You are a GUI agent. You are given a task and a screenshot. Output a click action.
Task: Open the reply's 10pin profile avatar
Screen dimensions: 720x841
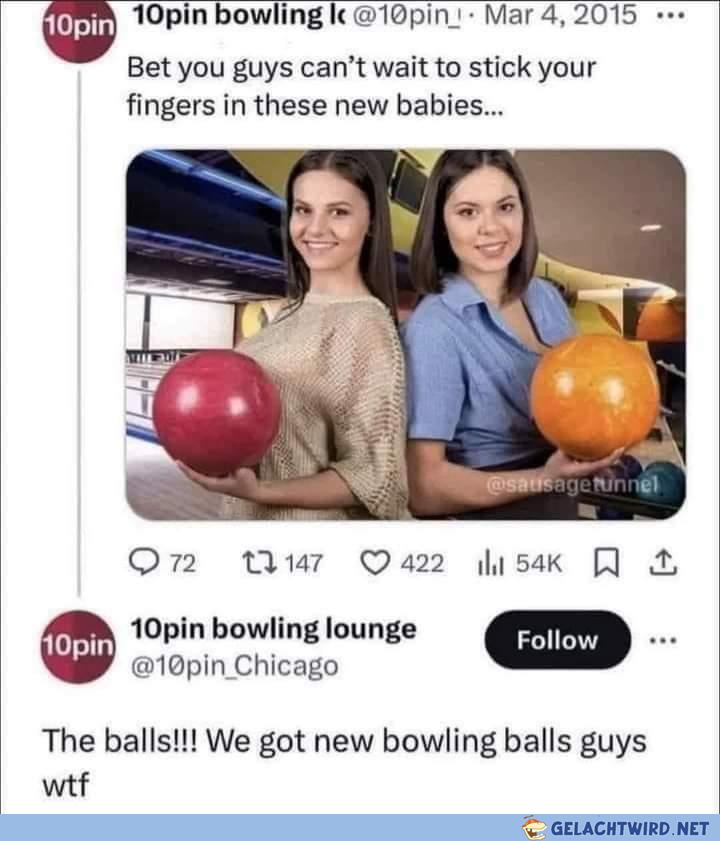point(78,646)
